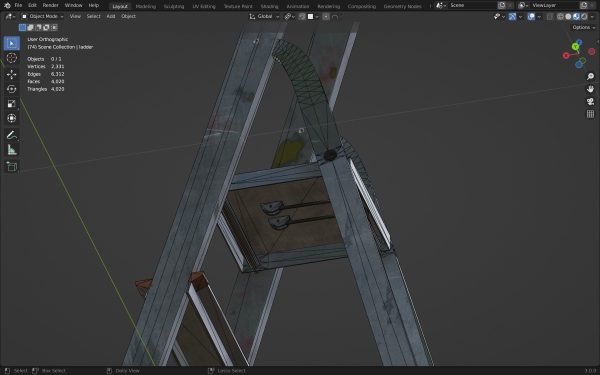Select the Rotate tool
Image resolution: width=600 pixels, height=375 pixels.
(x=11, y=89)
